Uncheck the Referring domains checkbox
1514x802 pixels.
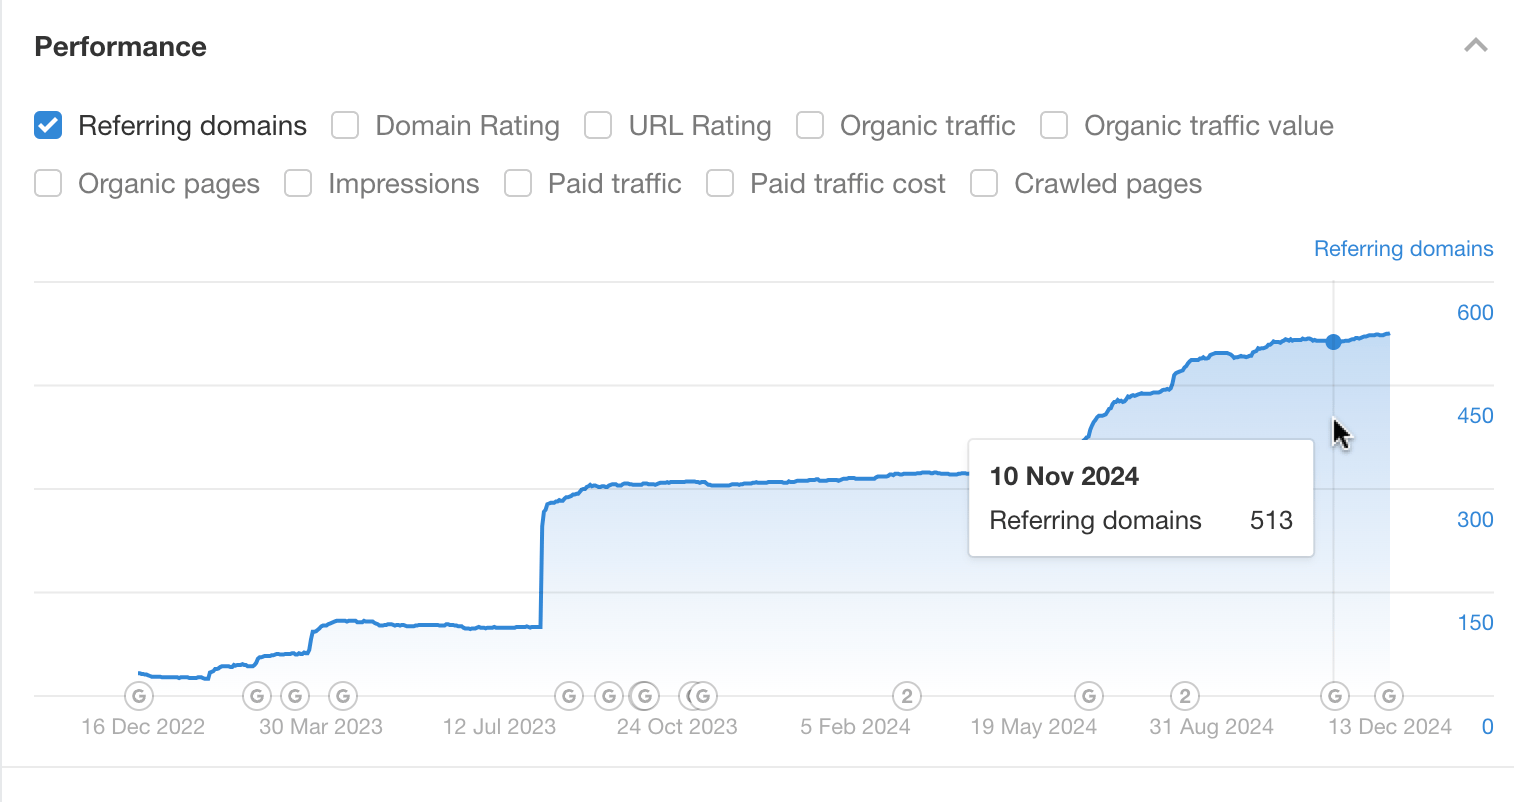click(47, 125)
